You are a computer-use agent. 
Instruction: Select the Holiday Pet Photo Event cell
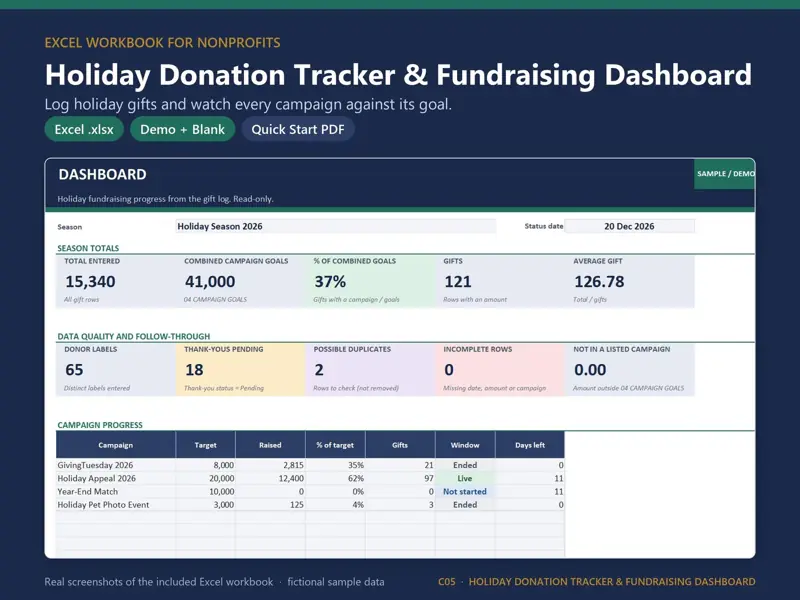pyautogui.click(x=116, y=505)
